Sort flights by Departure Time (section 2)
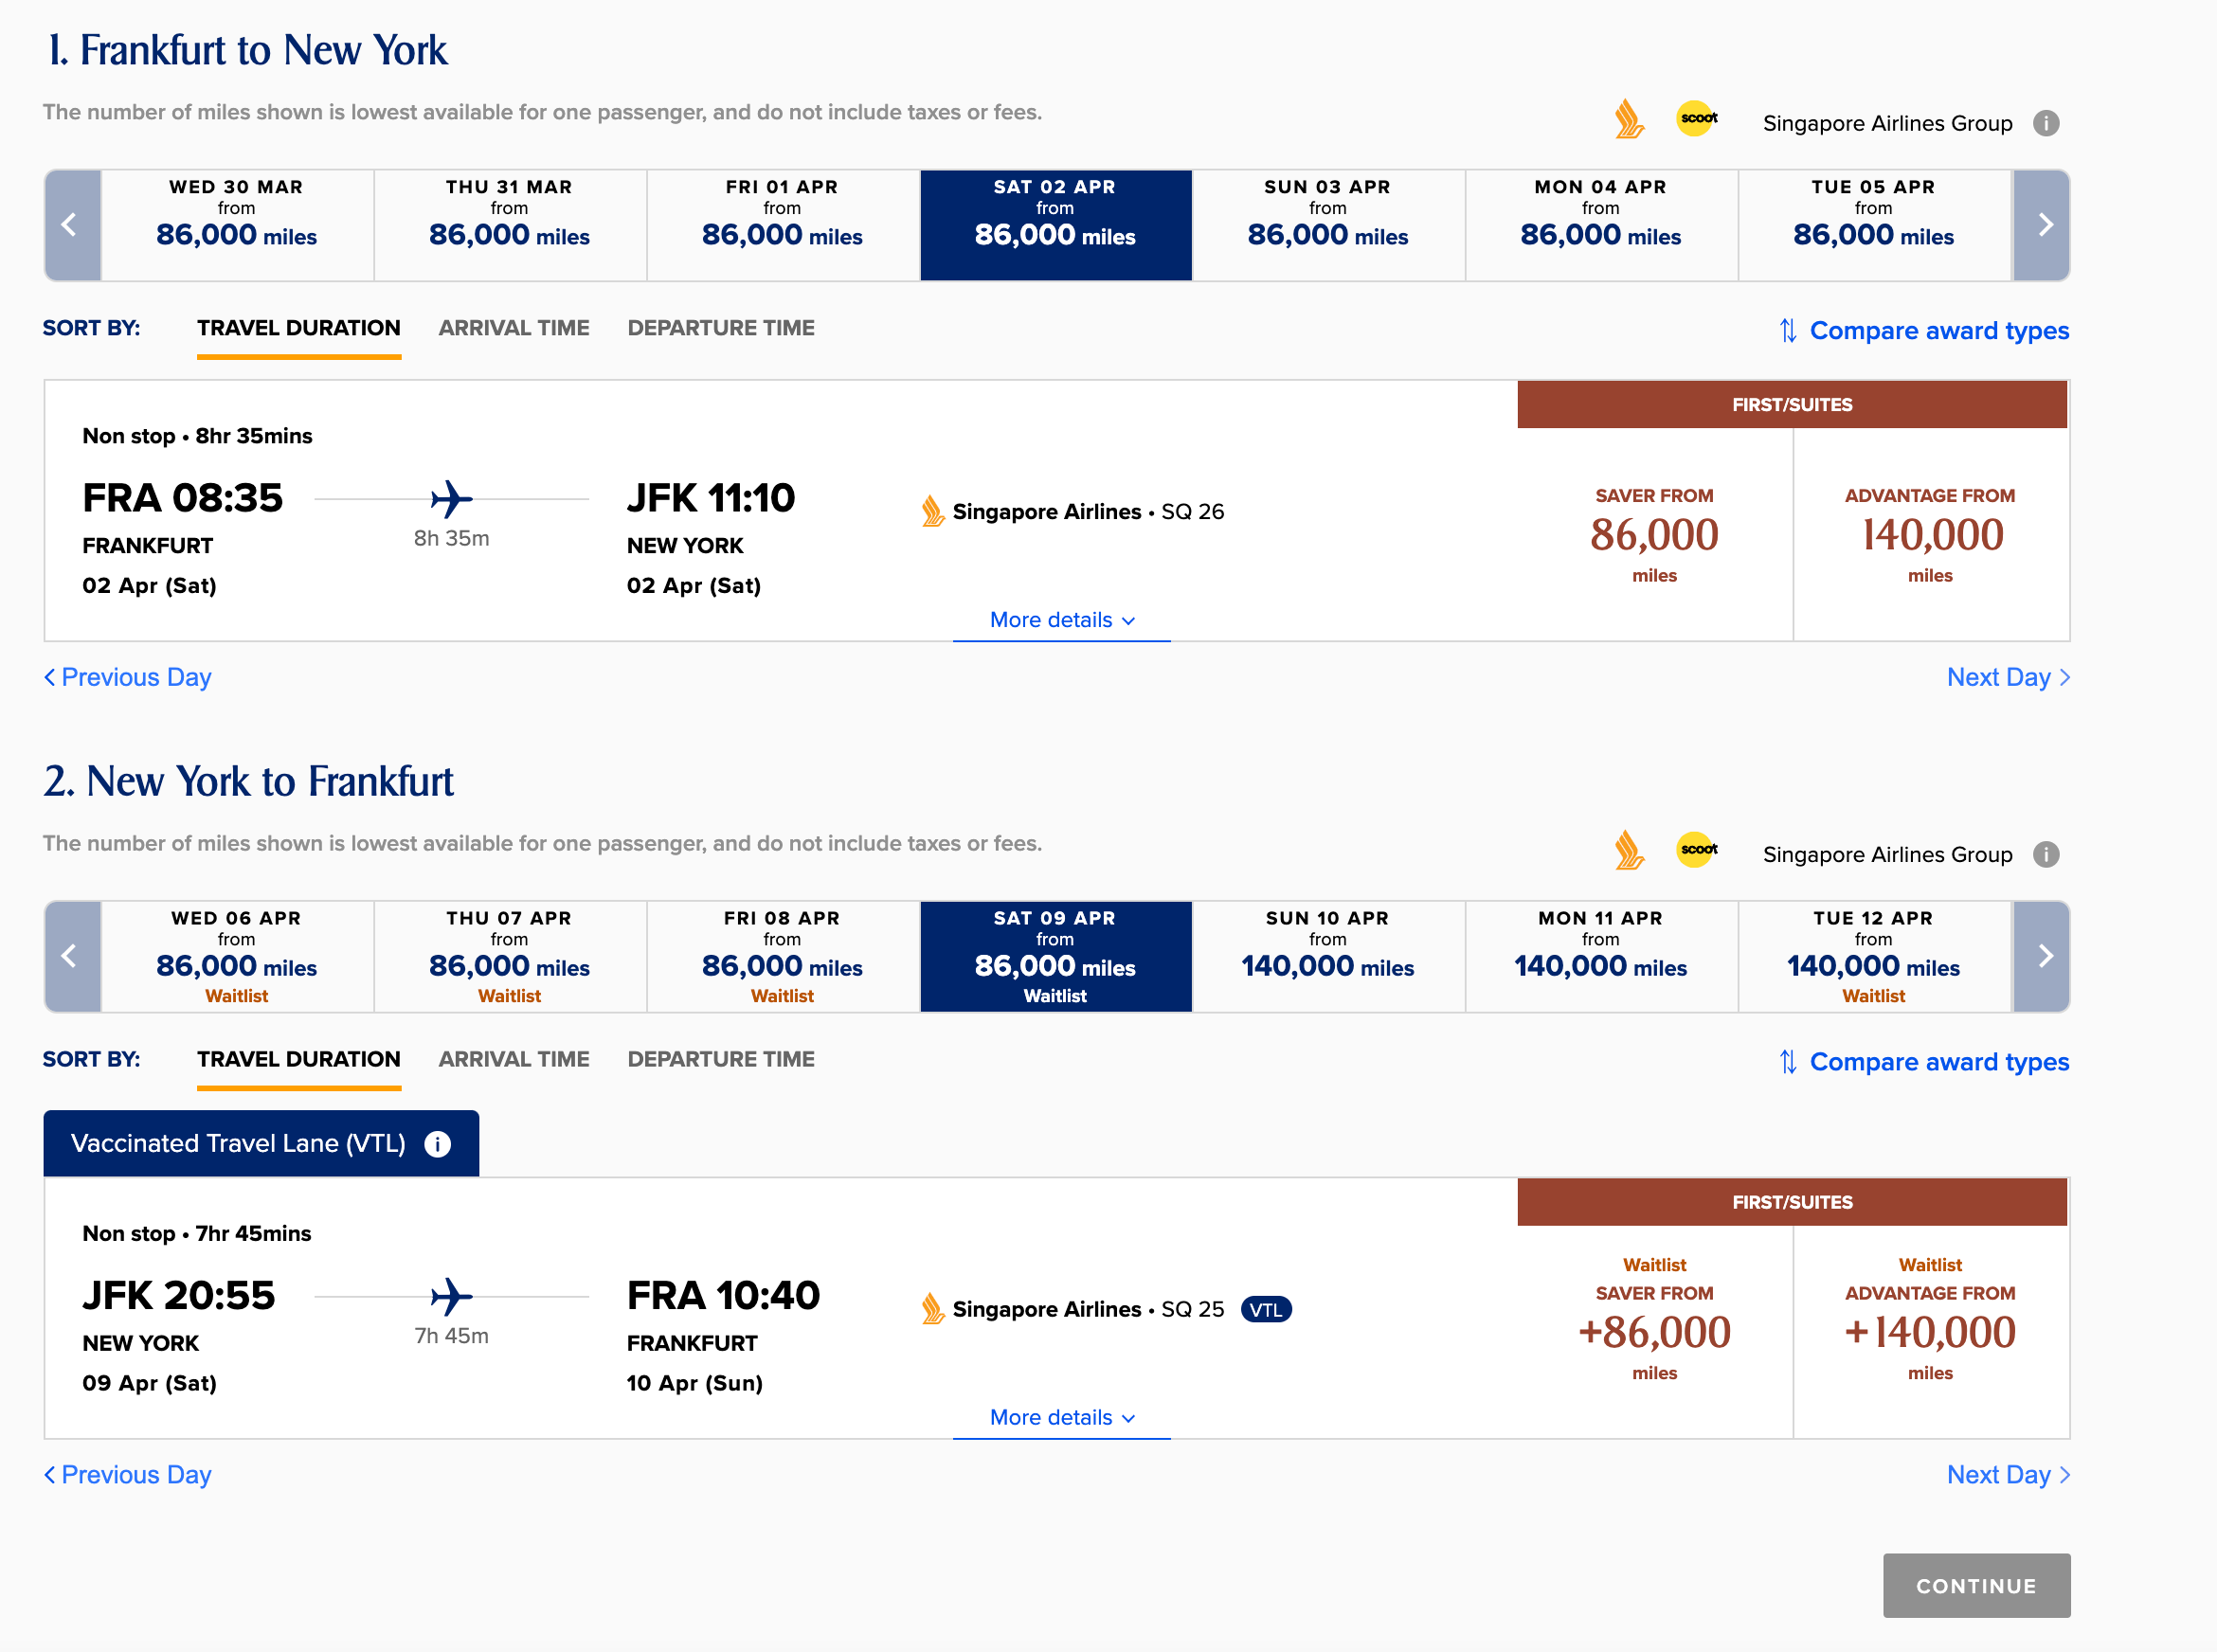 click(x=722, y=1058)
